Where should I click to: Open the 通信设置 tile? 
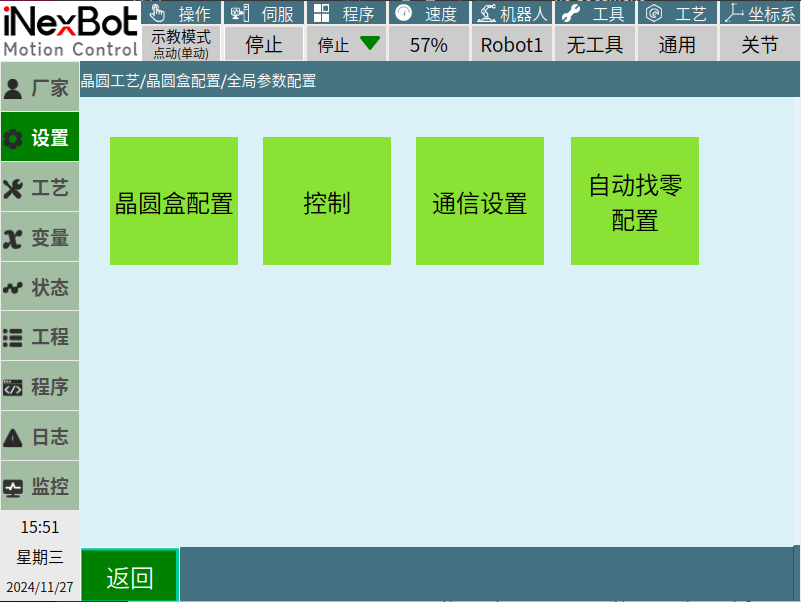[480, 202]
